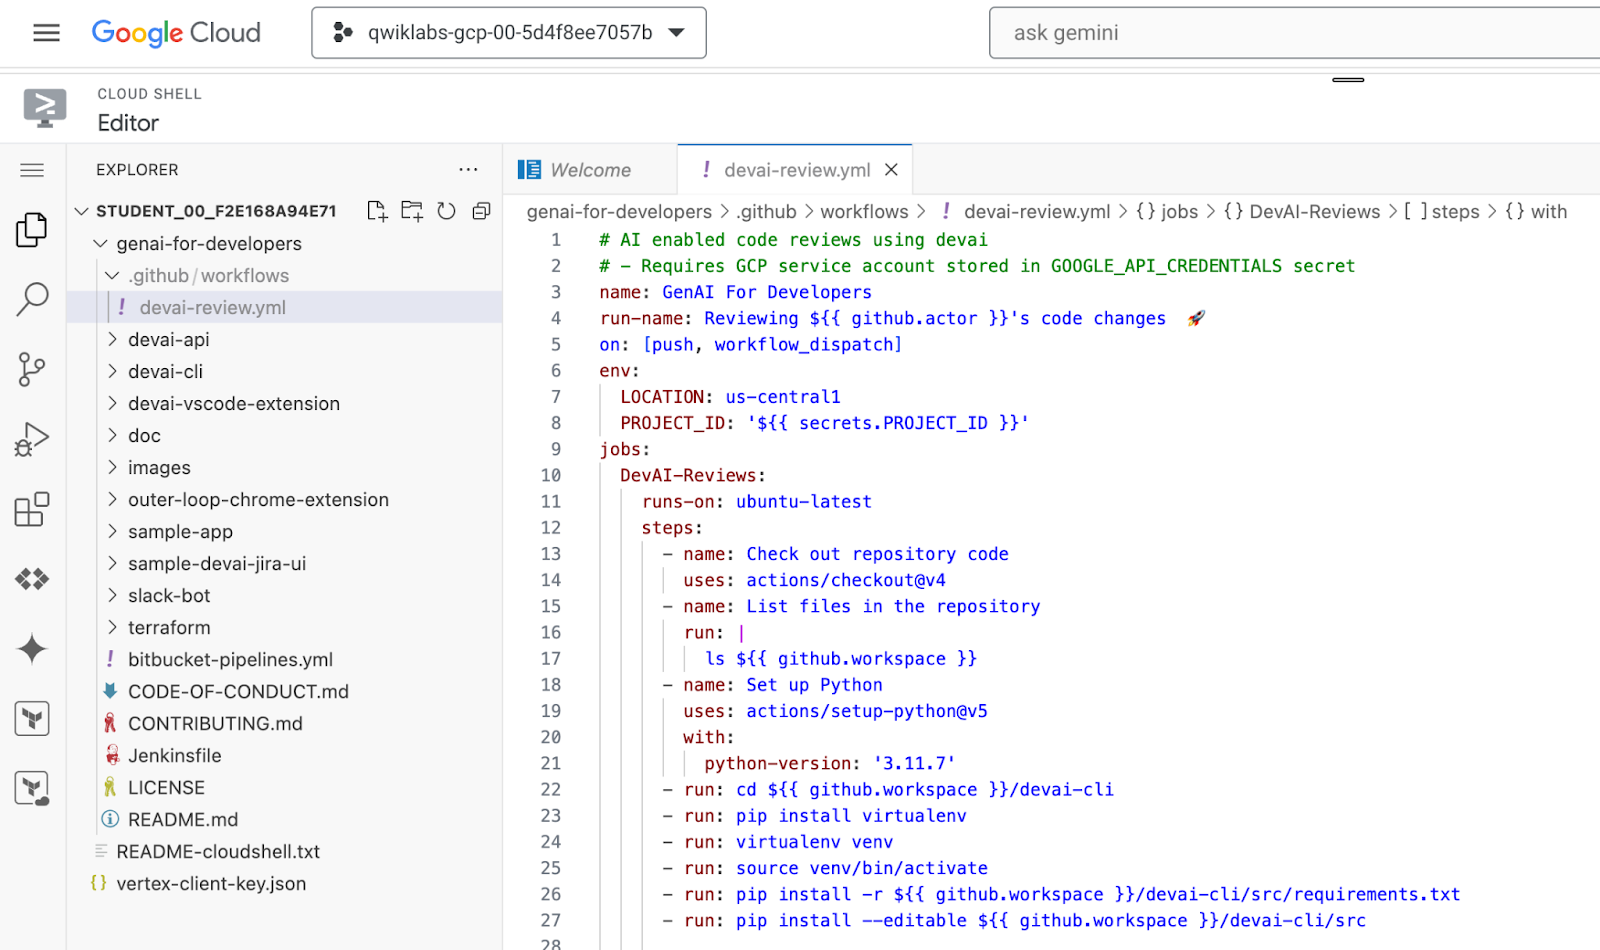Image resolution: width=1600 pixels, height=950 pixels.
Task: Open the Jenkinsfile in the Explorer
Action: (x=174, y=756)
